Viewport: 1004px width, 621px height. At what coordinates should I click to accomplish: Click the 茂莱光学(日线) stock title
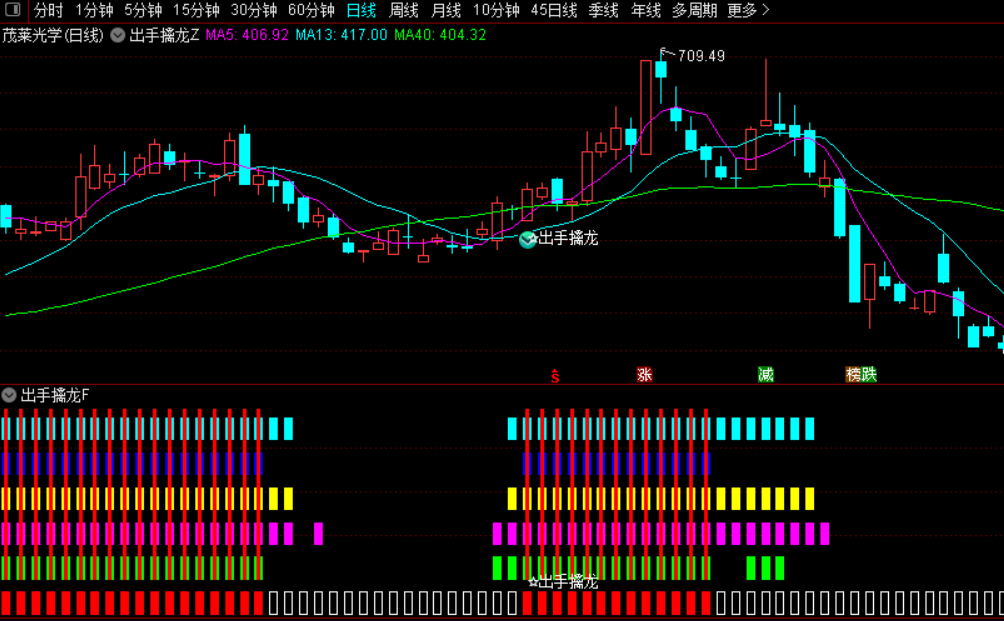click(x=53, y=35)
